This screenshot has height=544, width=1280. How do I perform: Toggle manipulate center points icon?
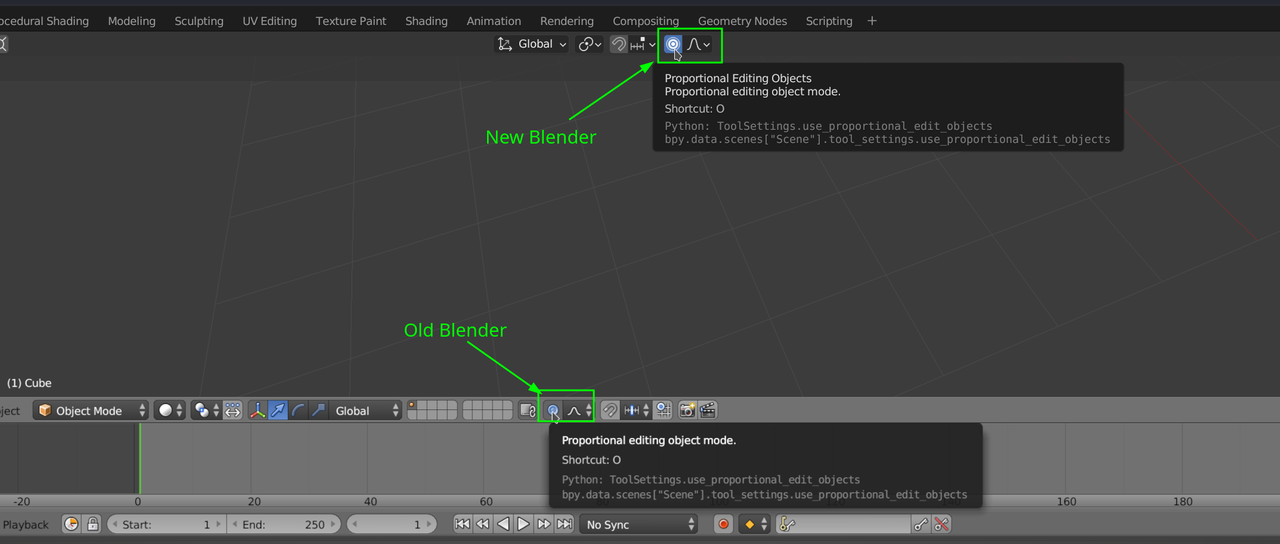point(233,411)
